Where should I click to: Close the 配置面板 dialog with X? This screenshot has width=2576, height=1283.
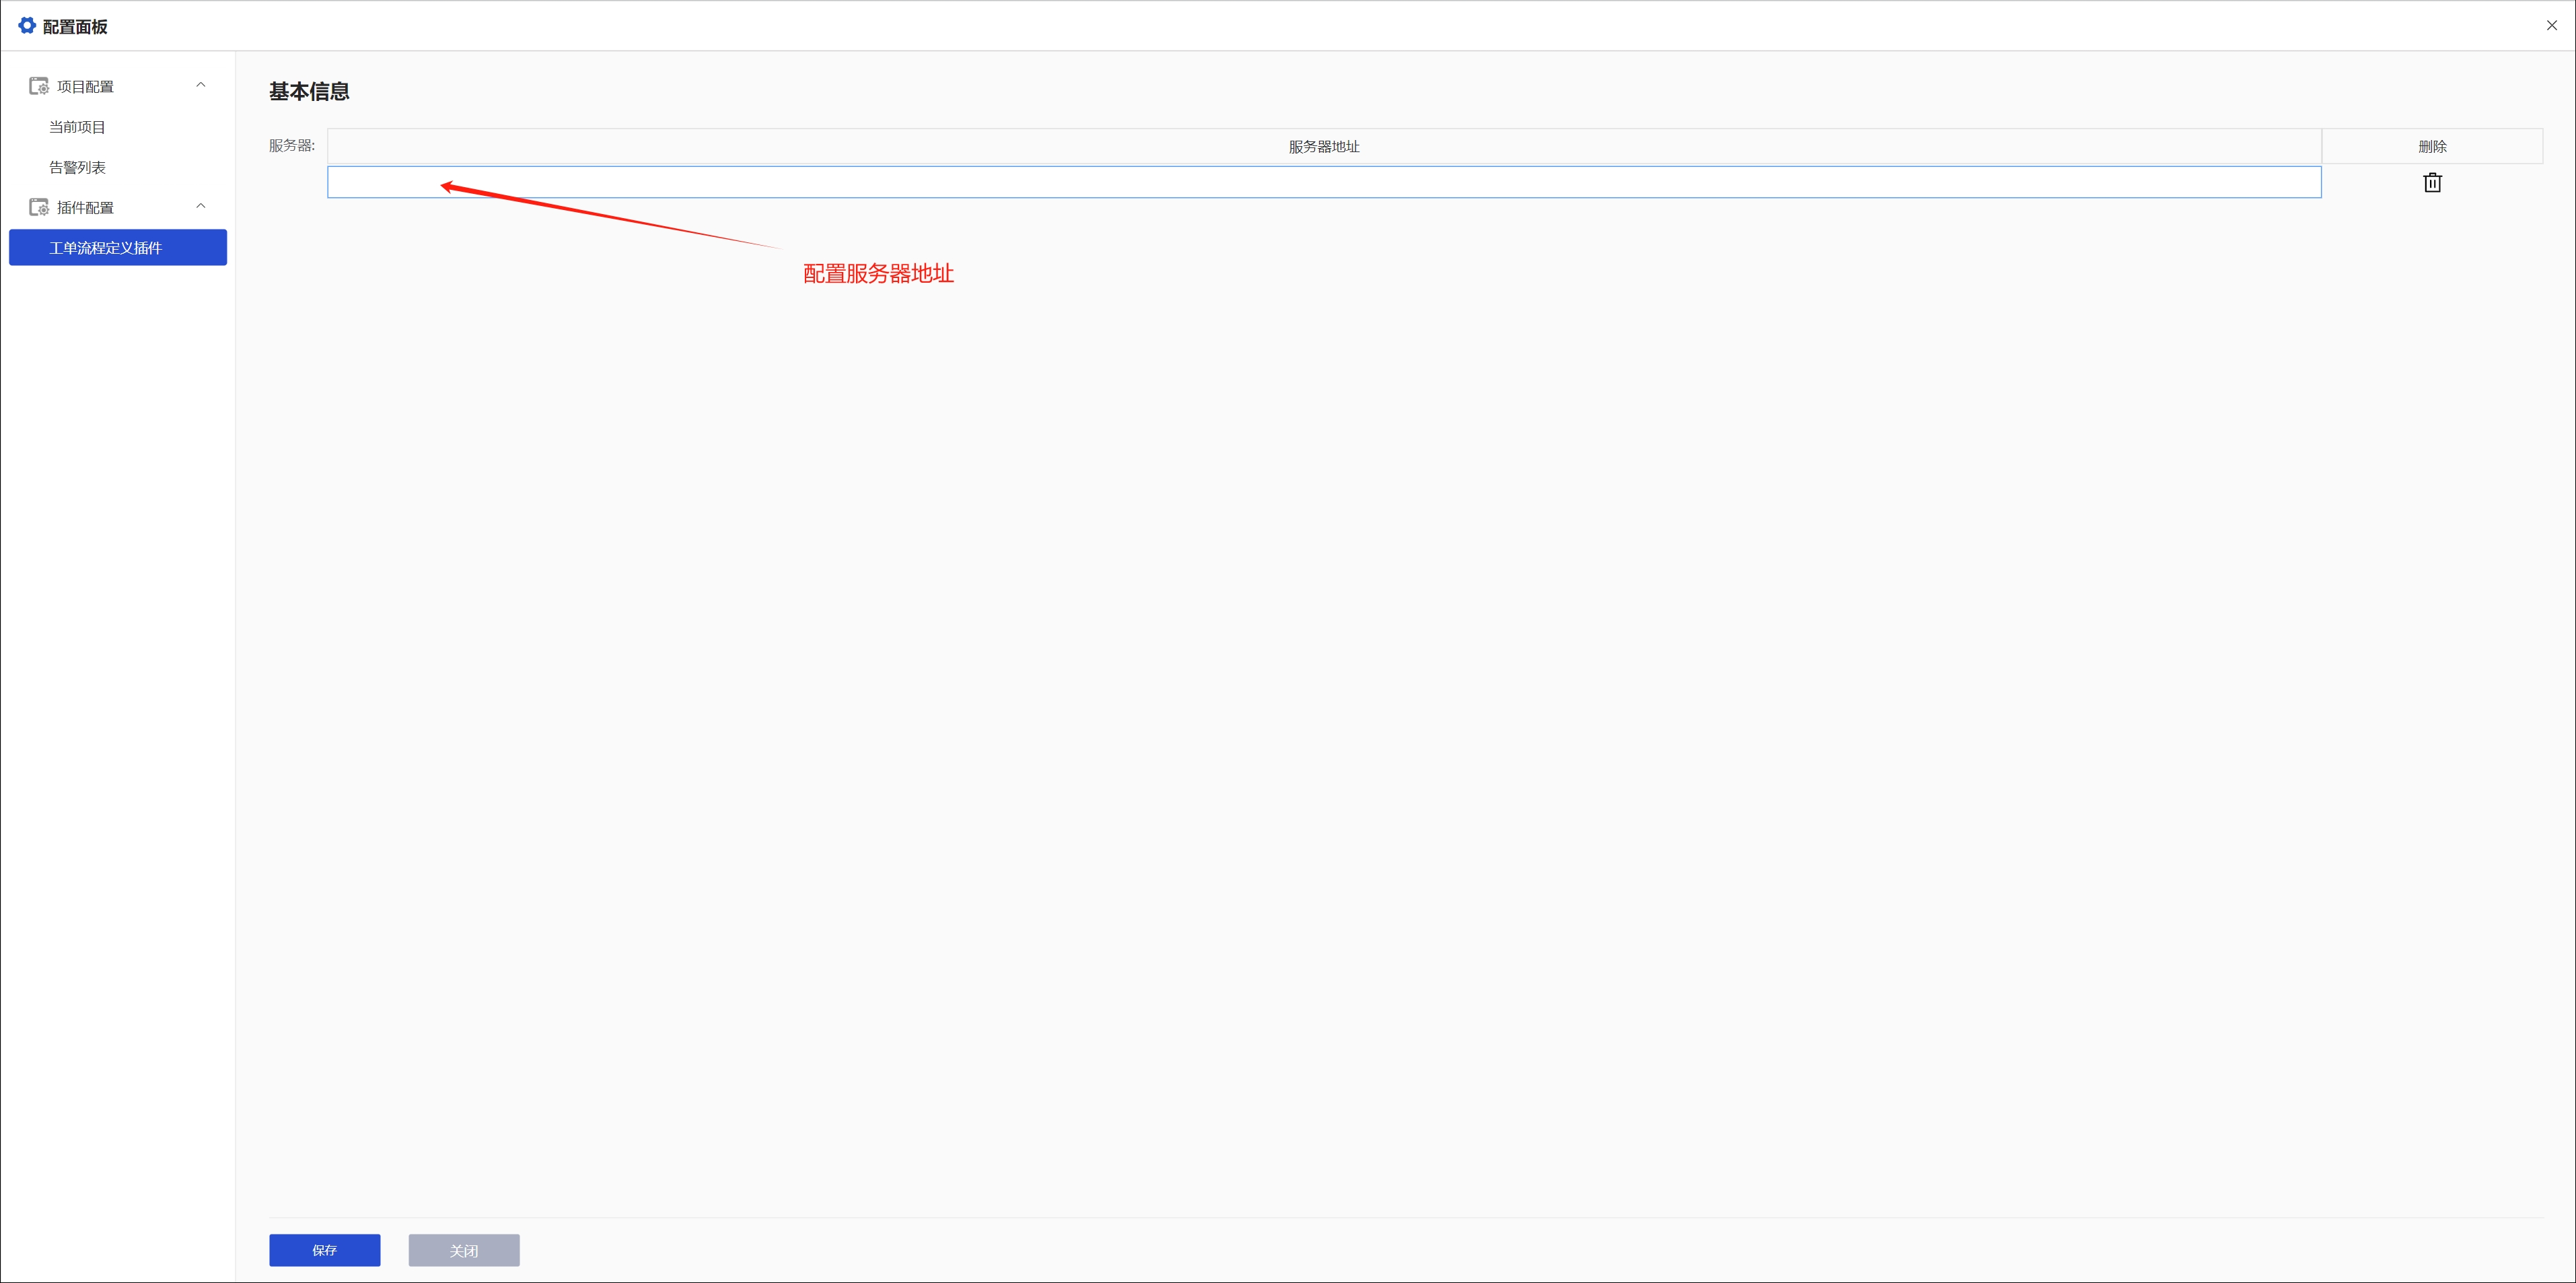(x=2551, y=25)
